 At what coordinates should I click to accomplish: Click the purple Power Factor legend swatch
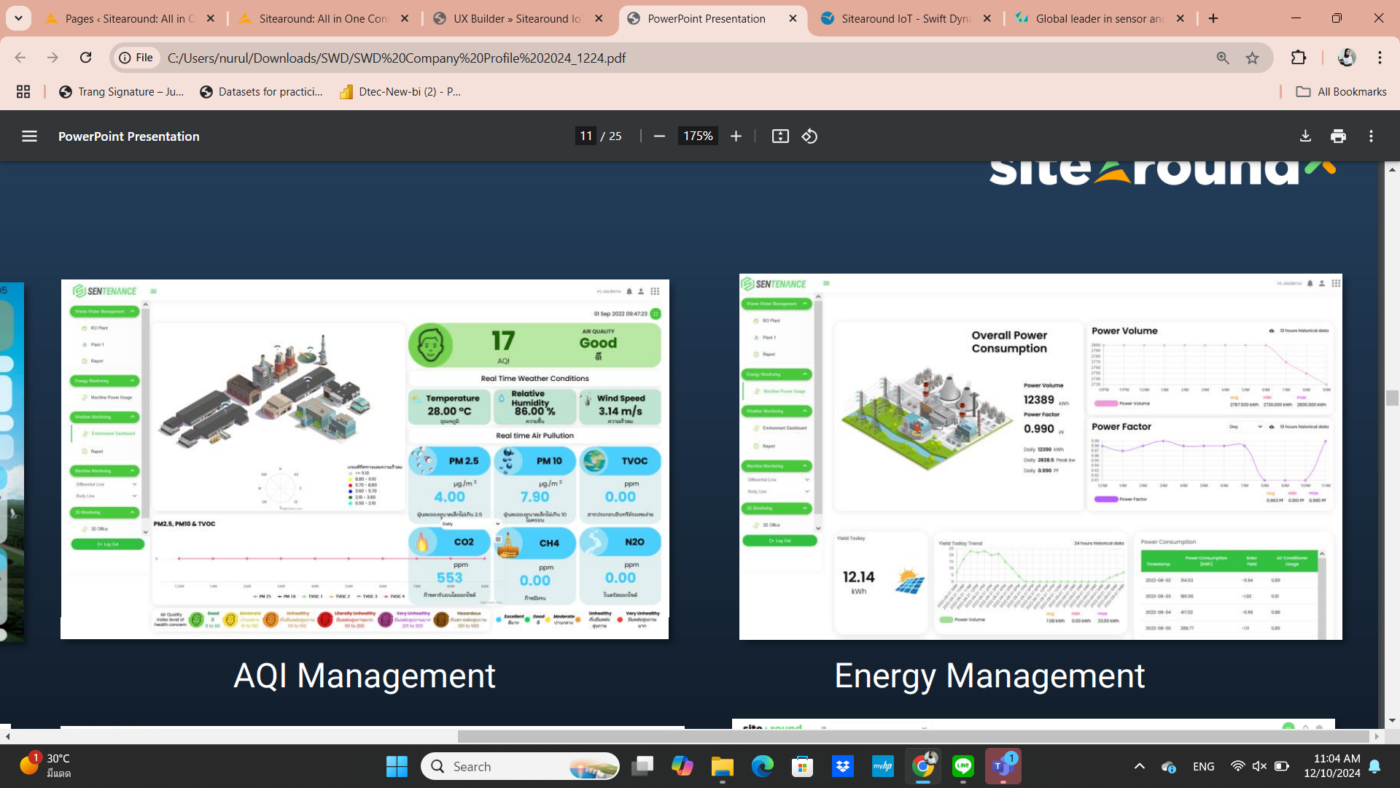click(x=1107, y=498)
